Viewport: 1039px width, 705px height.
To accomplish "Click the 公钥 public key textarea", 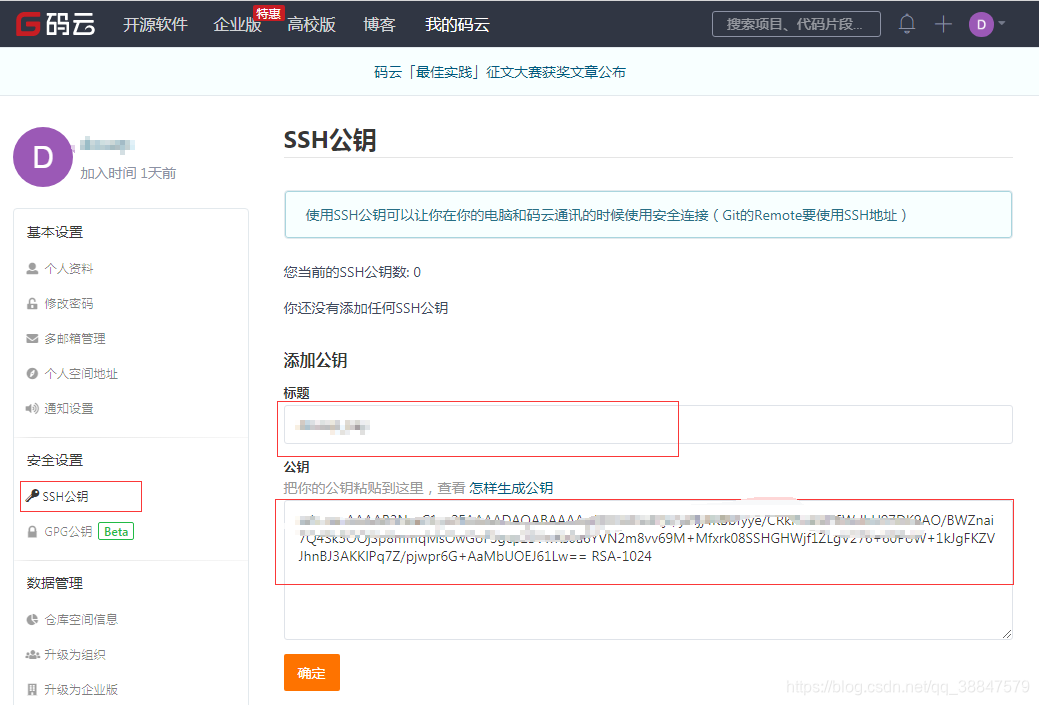I will click(x=648, y=570).
